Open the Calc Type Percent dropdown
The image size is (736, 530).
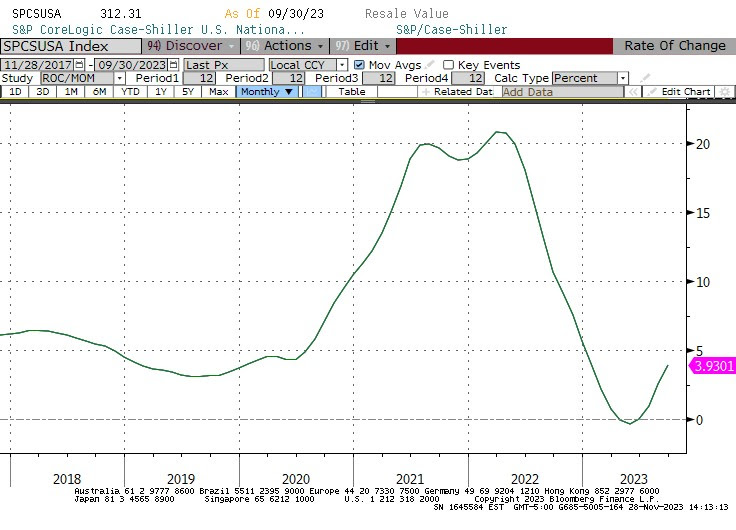623,78
